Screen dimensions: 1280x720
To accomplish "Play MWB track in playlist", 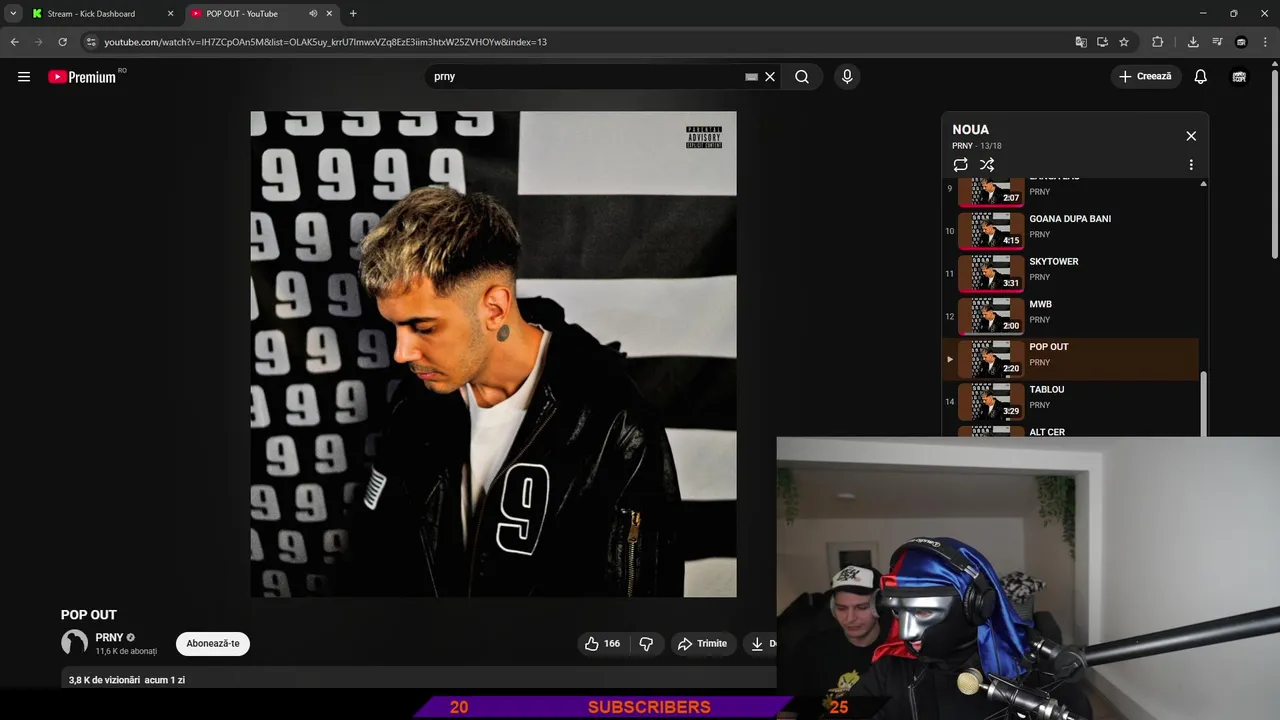I will click(x=1071, y=316).
